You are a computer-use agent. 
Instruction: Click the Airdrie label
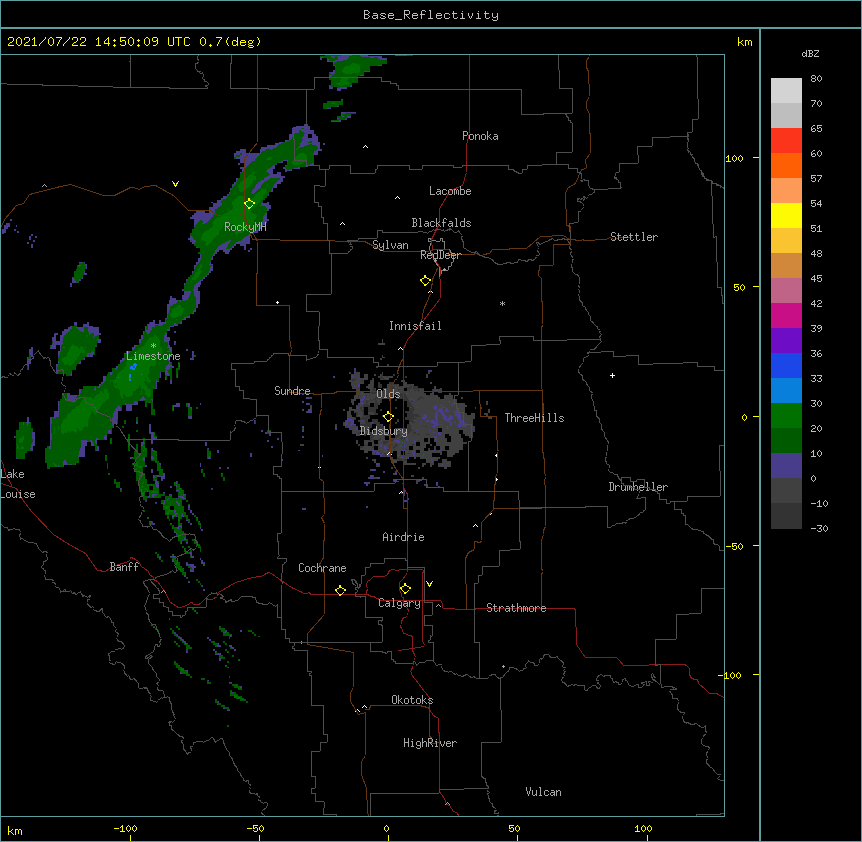coord(404,537)
